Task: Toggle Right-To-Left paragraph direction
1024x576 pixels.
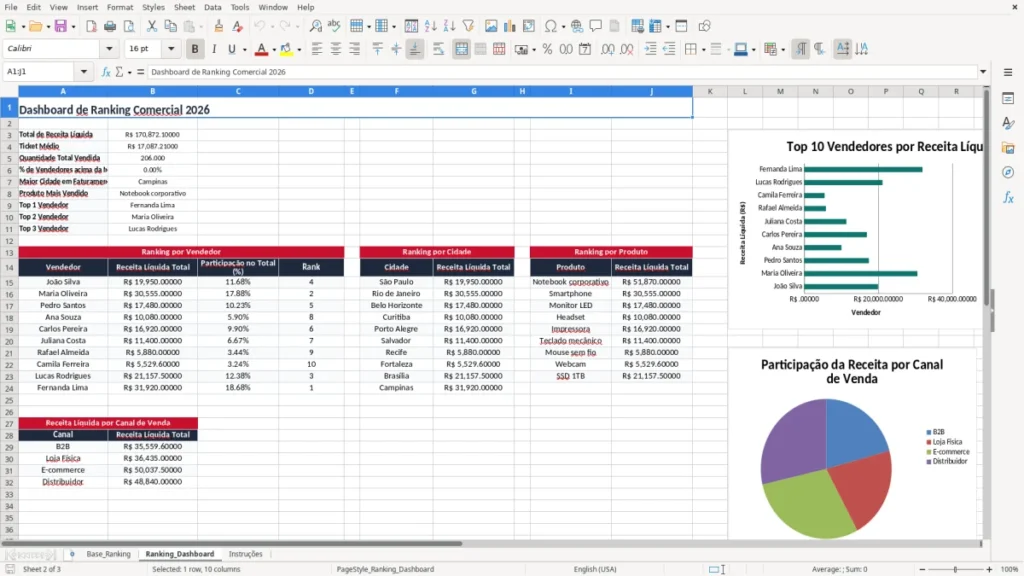Action: [x=819, y=49]
